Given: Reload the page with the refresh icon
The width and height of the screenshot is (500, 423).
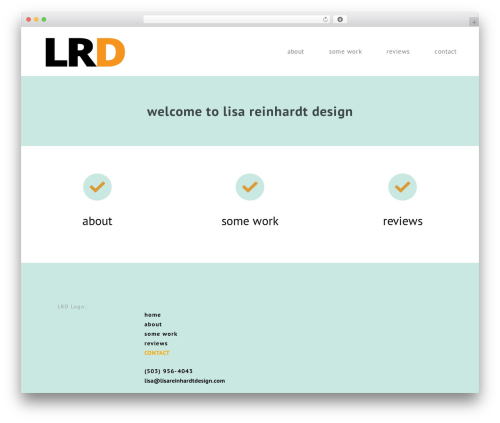Looking at the screenshot, I should click(x=325, y=19).
